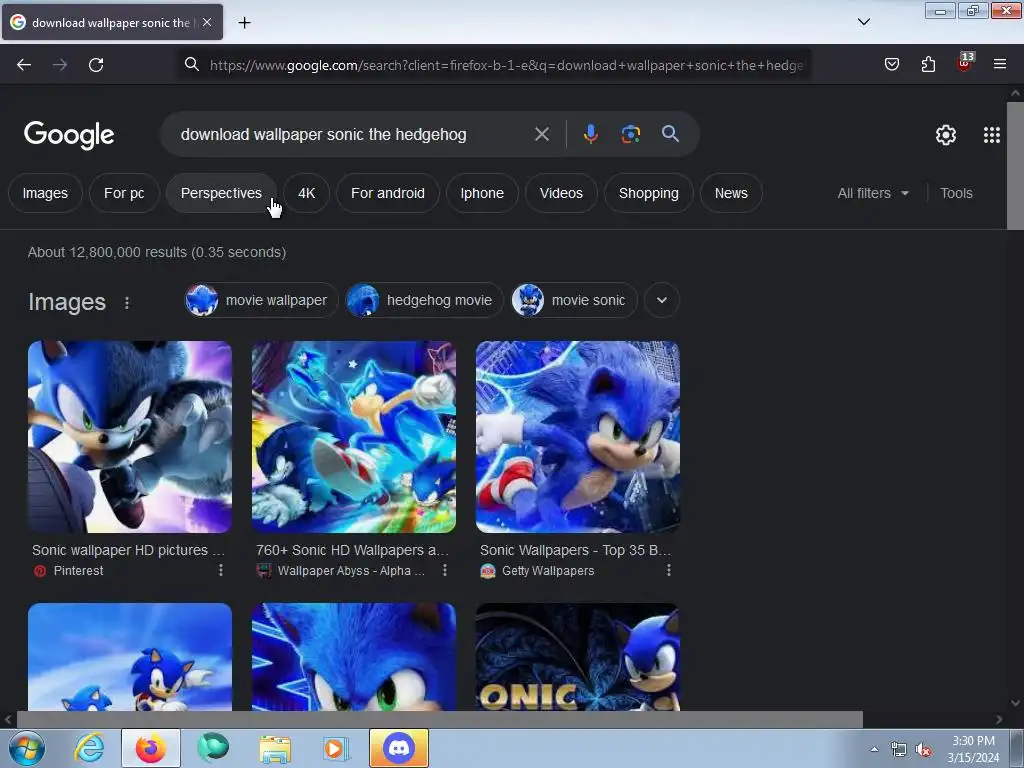Save page to Pocket
The width and height of the screenshot is (1024, 768).
pyautogui.click(x=891, y=64)
